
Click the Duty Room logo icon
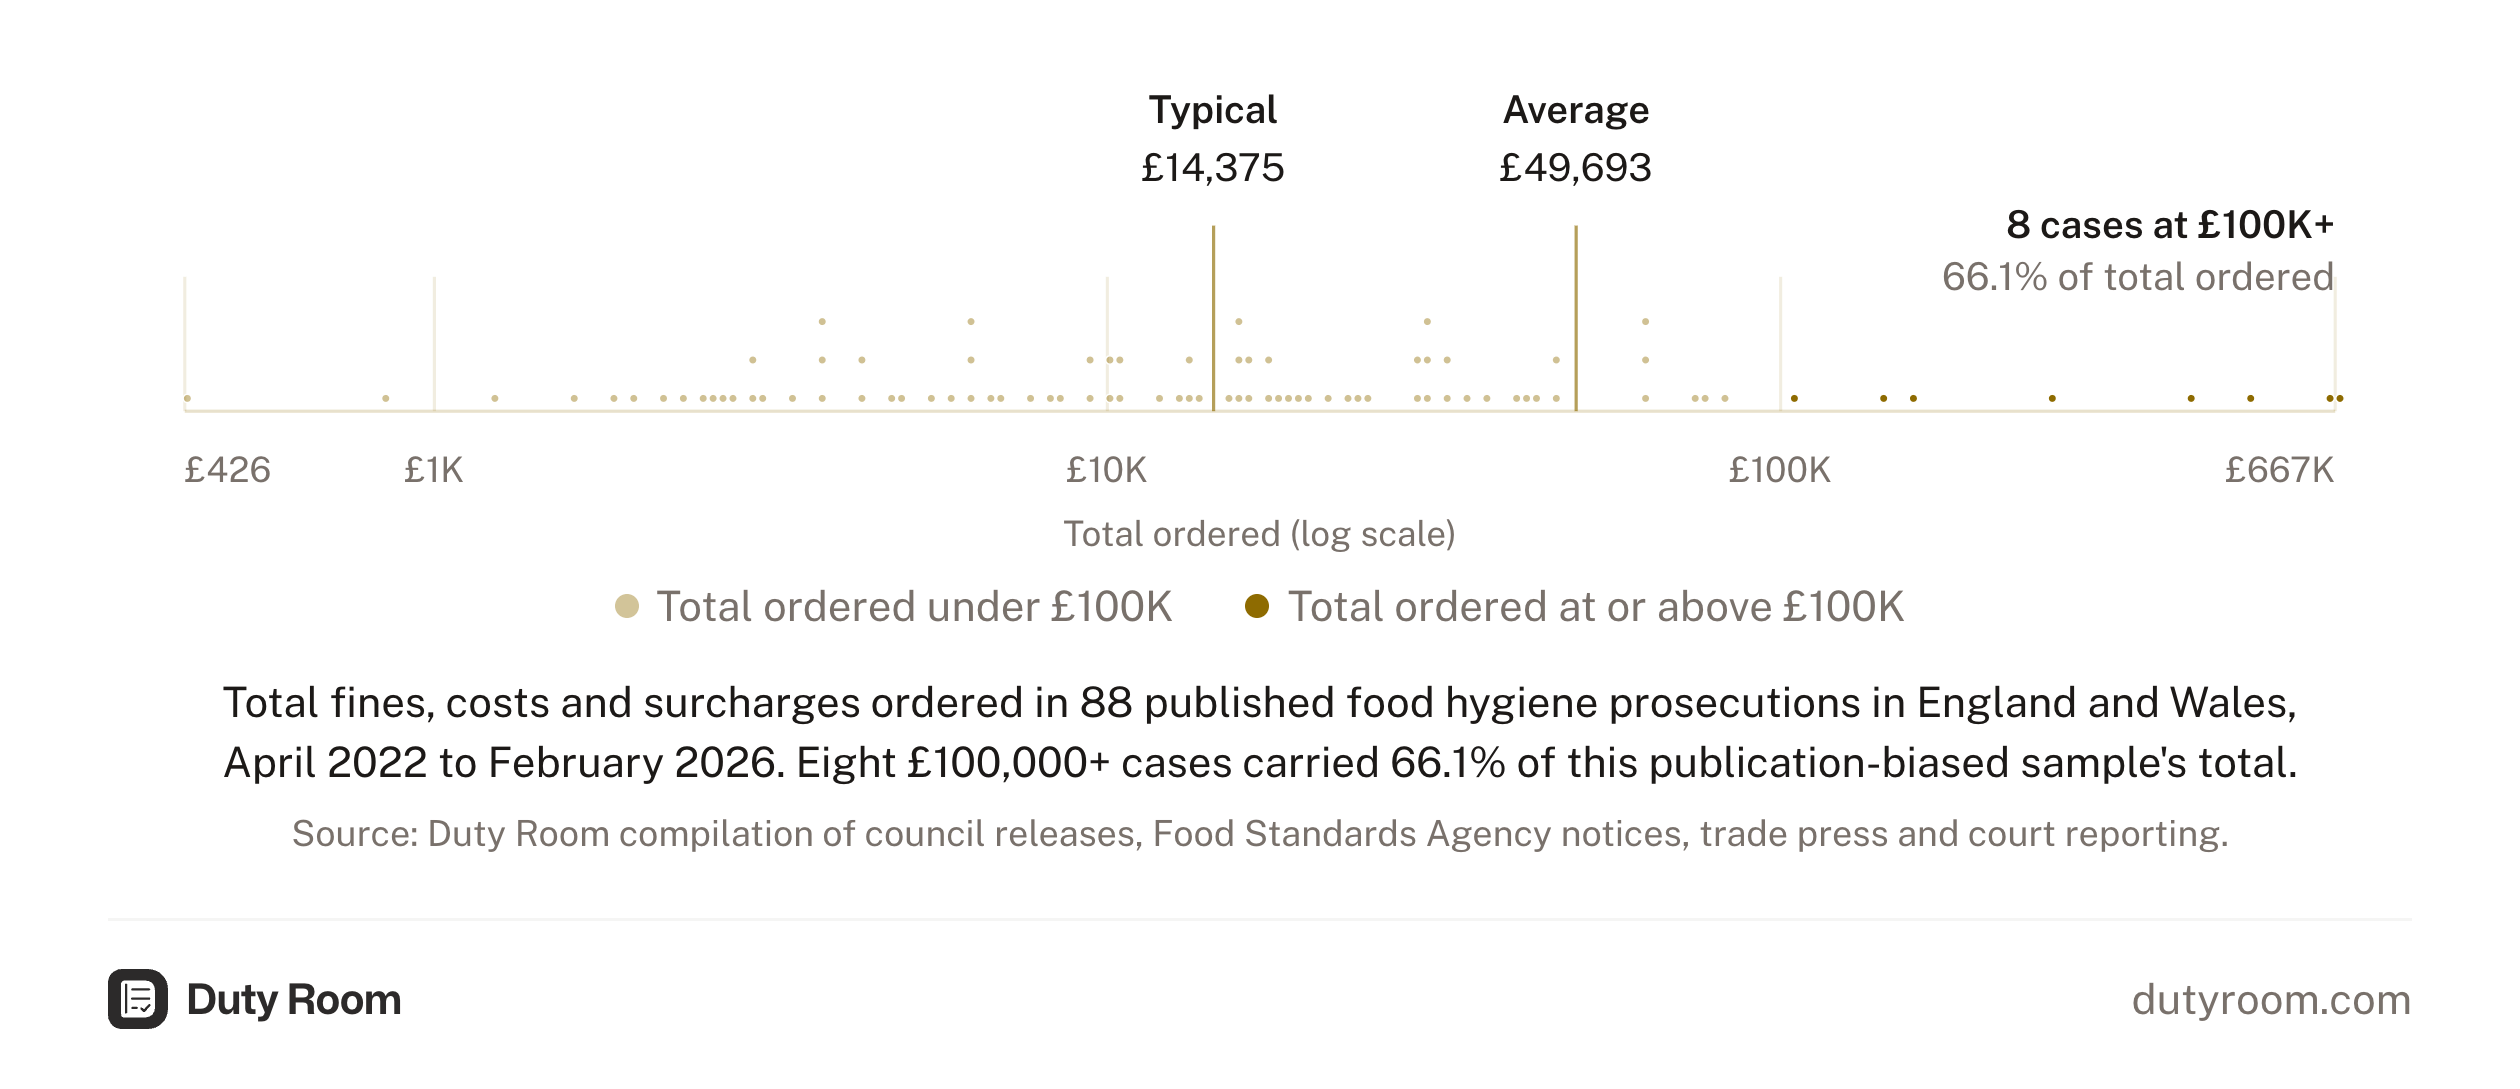coord(137,999)
